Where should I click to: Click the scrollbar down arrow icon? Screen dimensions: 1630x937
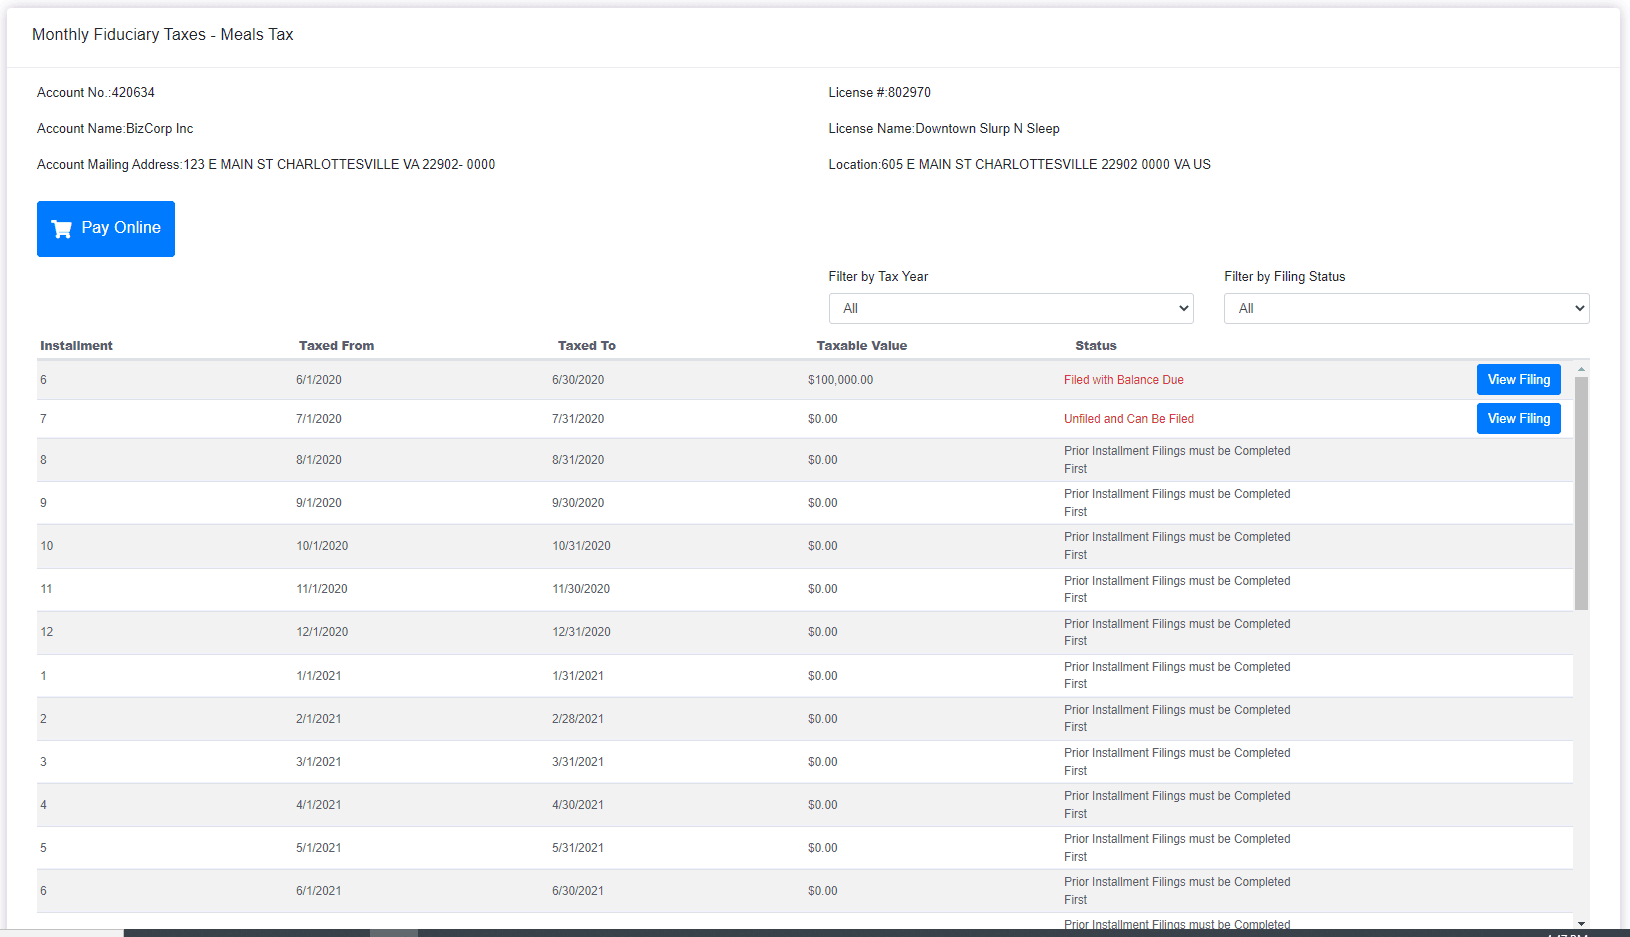pos(1581,923)
